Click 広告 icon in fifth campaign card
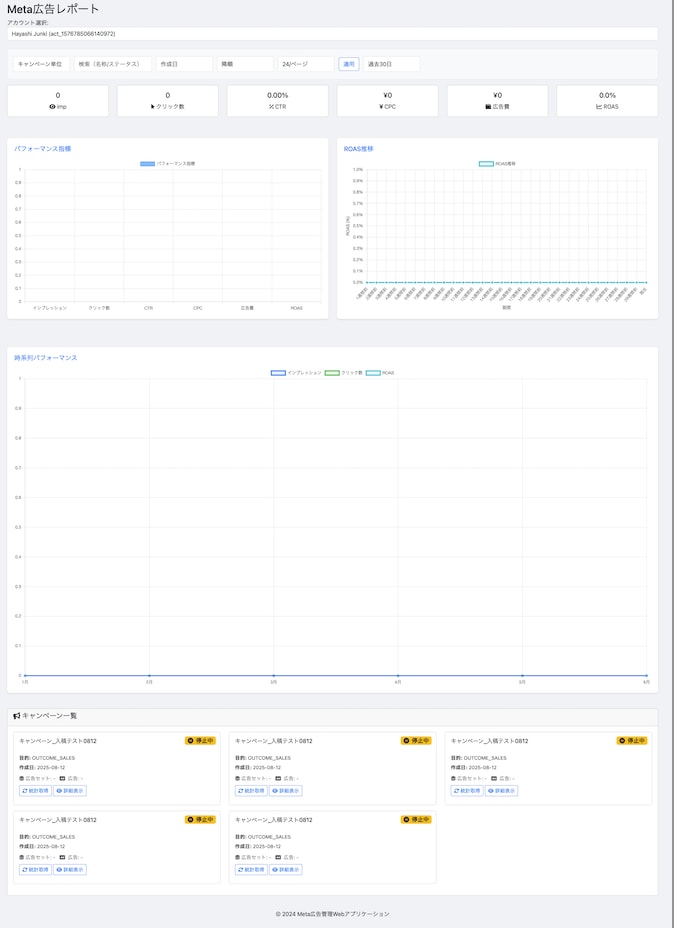Viewport: 674px width, 928px height. [278, 857]
